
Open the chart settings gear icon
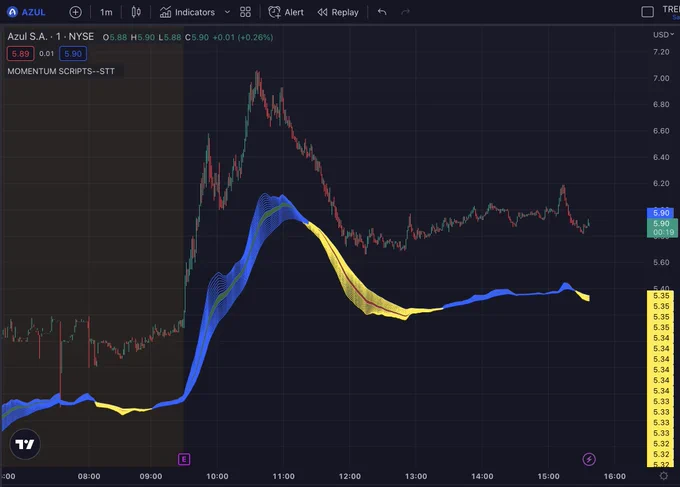tap(664, 476)
